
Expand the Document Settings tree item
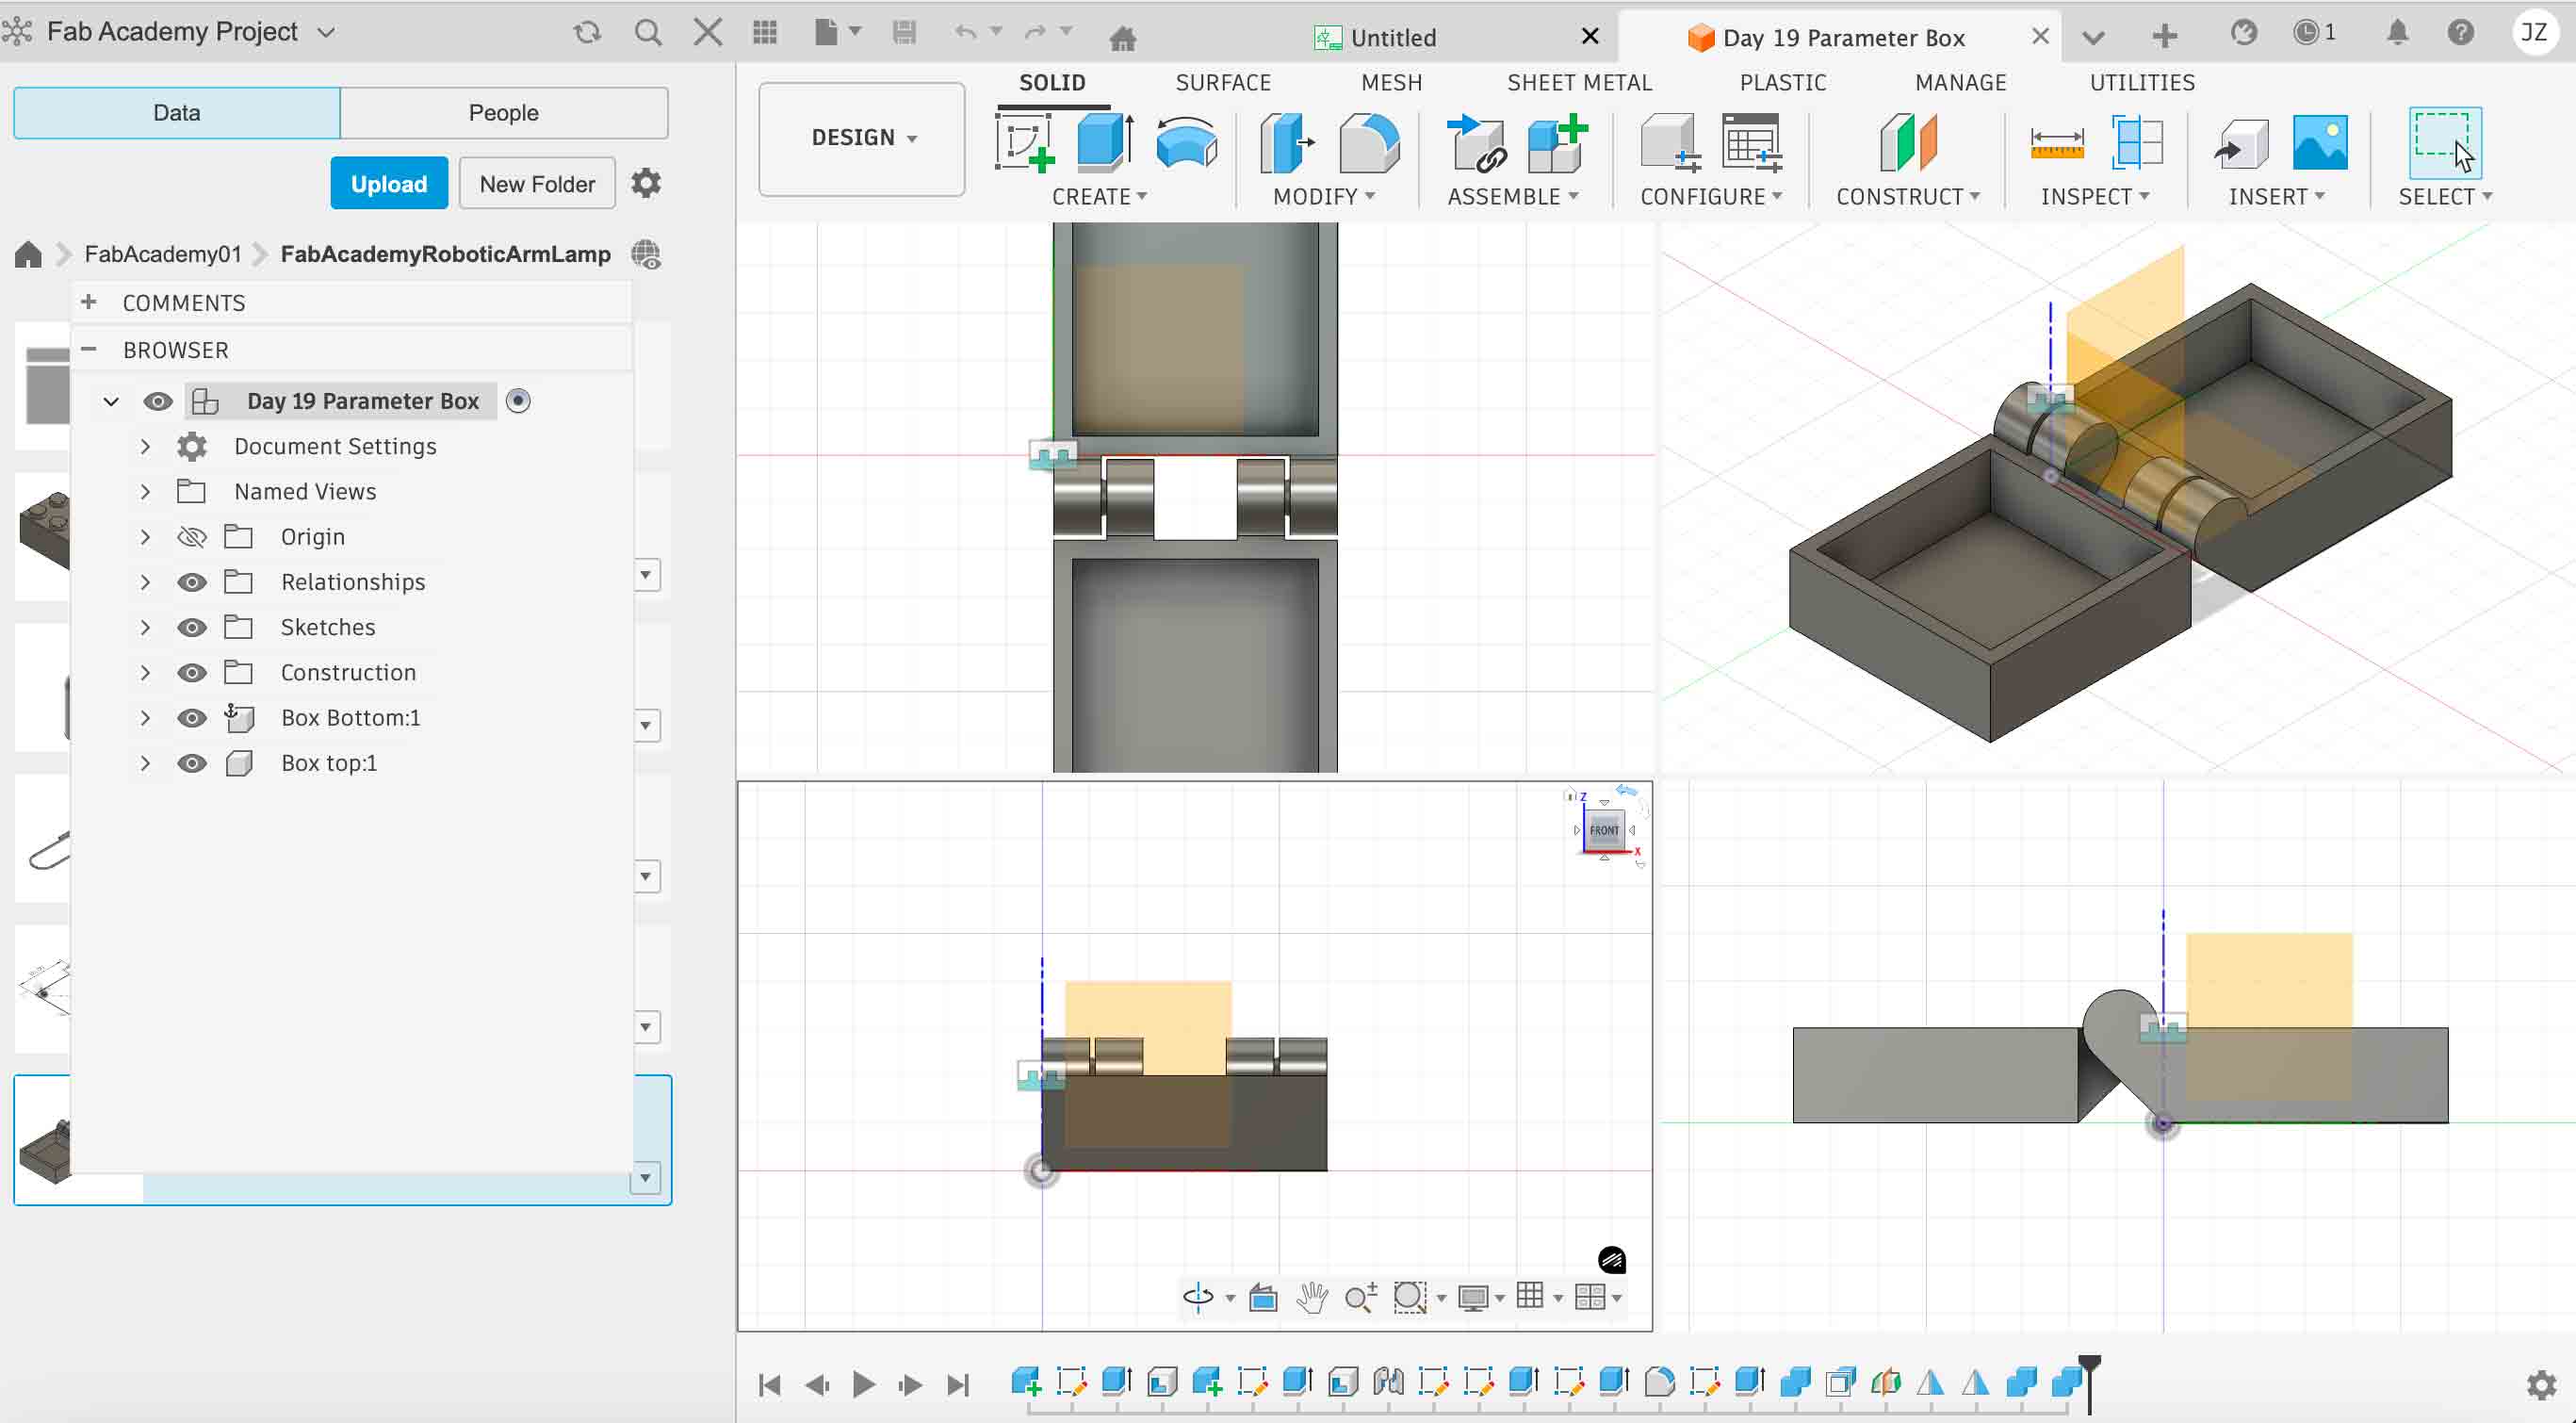(145, 446)
